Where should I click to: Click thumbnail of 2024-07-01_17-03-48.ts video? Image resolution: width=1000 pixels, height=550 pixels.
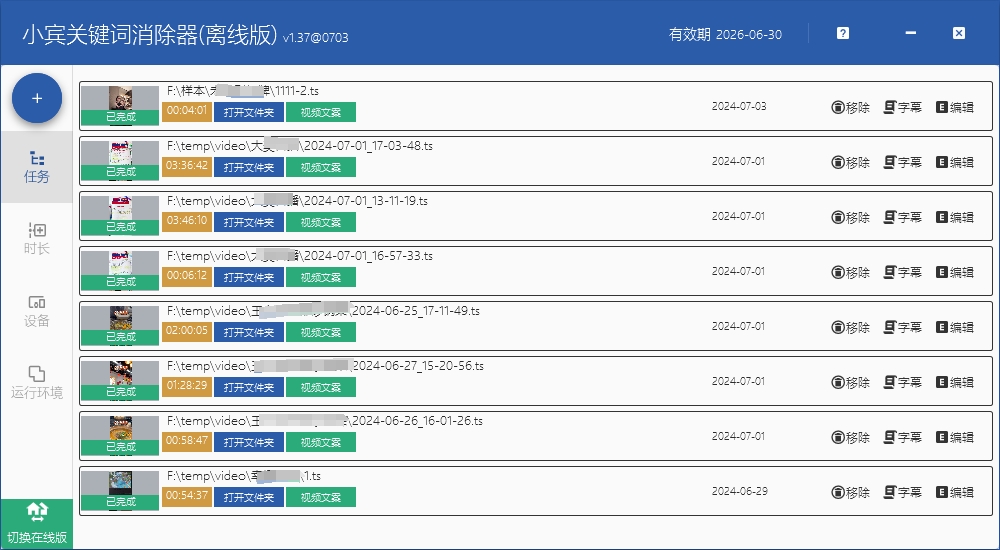click(120, 154)
